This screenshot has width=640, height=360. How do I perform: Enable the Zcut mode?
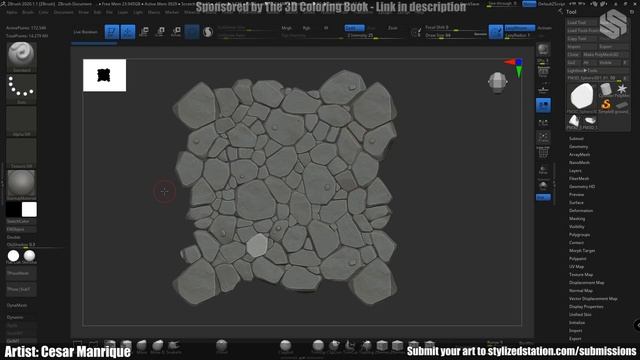(x=393, y=28)
